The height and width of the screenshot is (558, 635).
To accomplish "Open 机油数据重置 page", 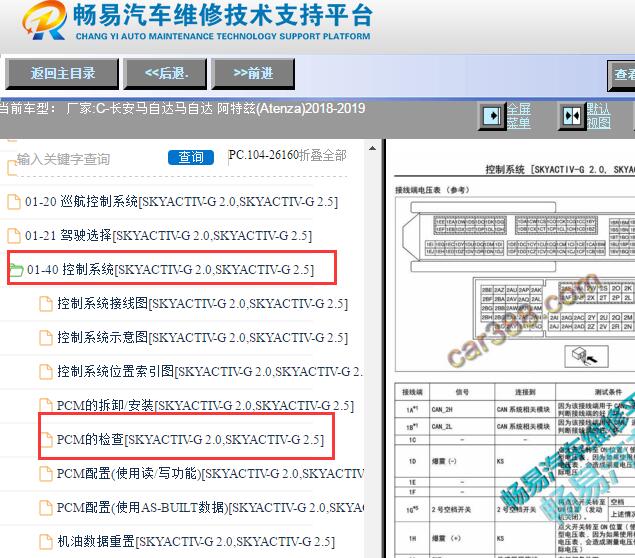I will tap(196, 541).
